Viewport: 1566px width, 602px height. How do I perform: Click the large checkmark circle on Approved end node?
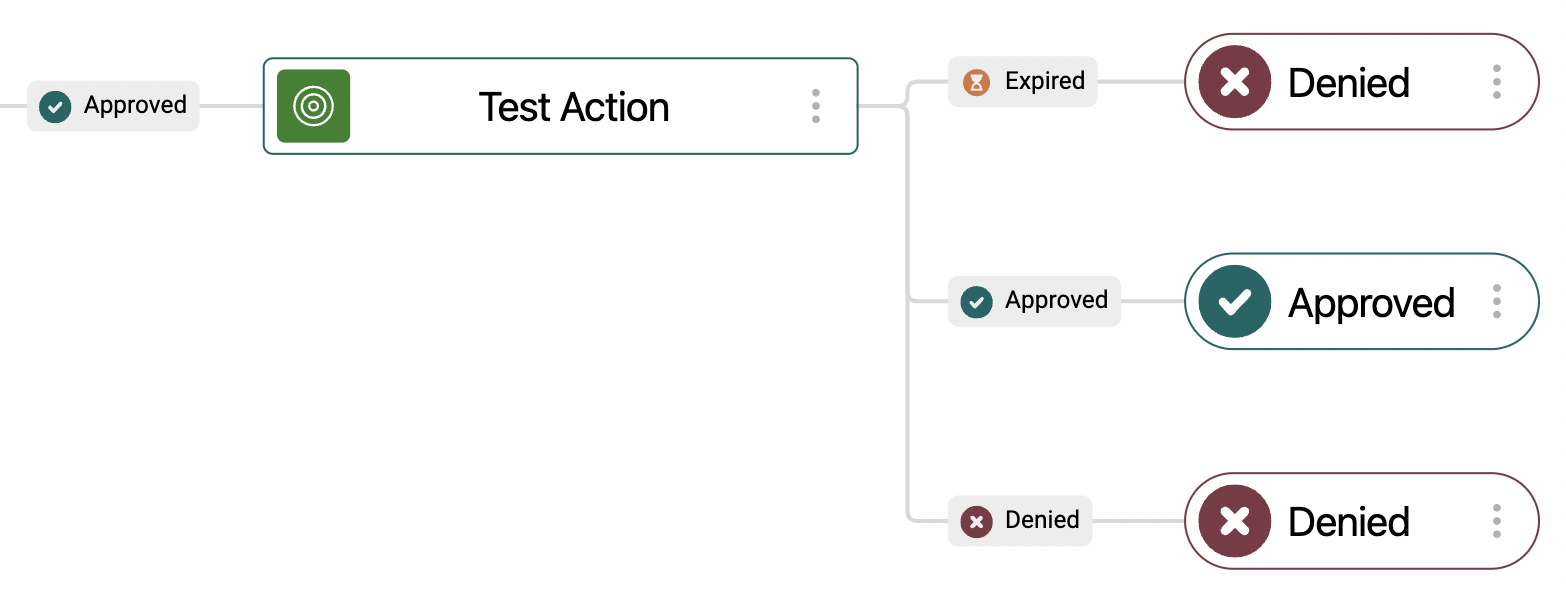point(1235,301)
